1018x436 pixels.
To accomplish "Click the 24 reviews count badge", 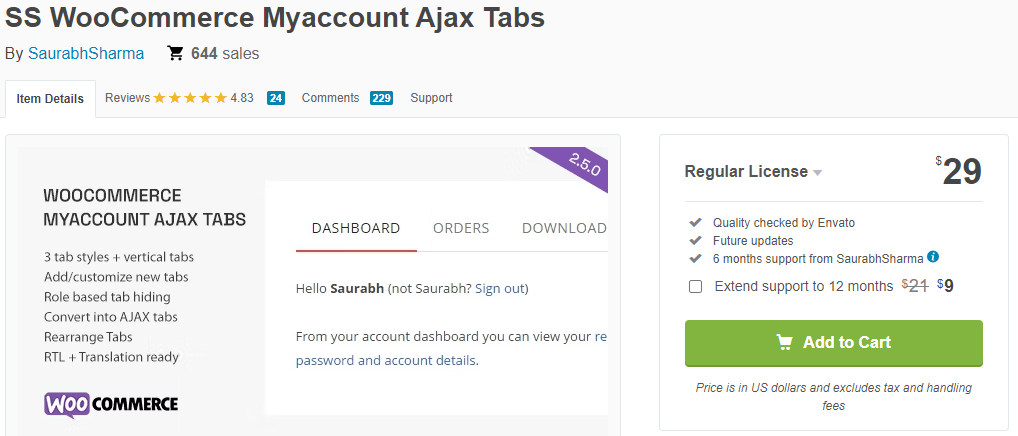I will pos(276,99).
